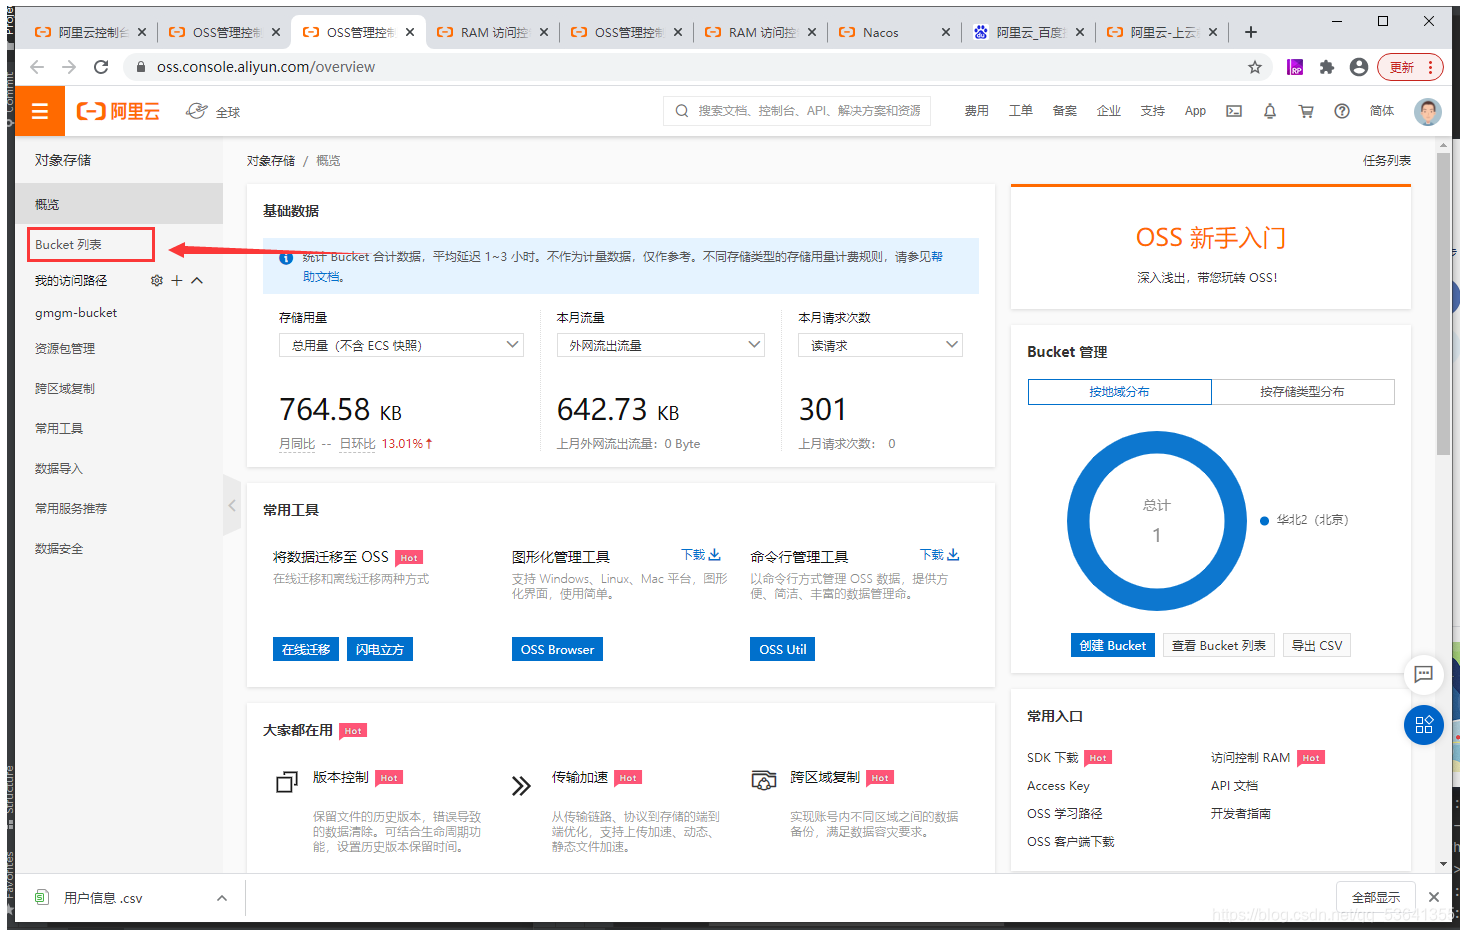Viewport: 1465px width, 933px height.
Task: Open the browser profile icon
Action: tap(1359, 67)
